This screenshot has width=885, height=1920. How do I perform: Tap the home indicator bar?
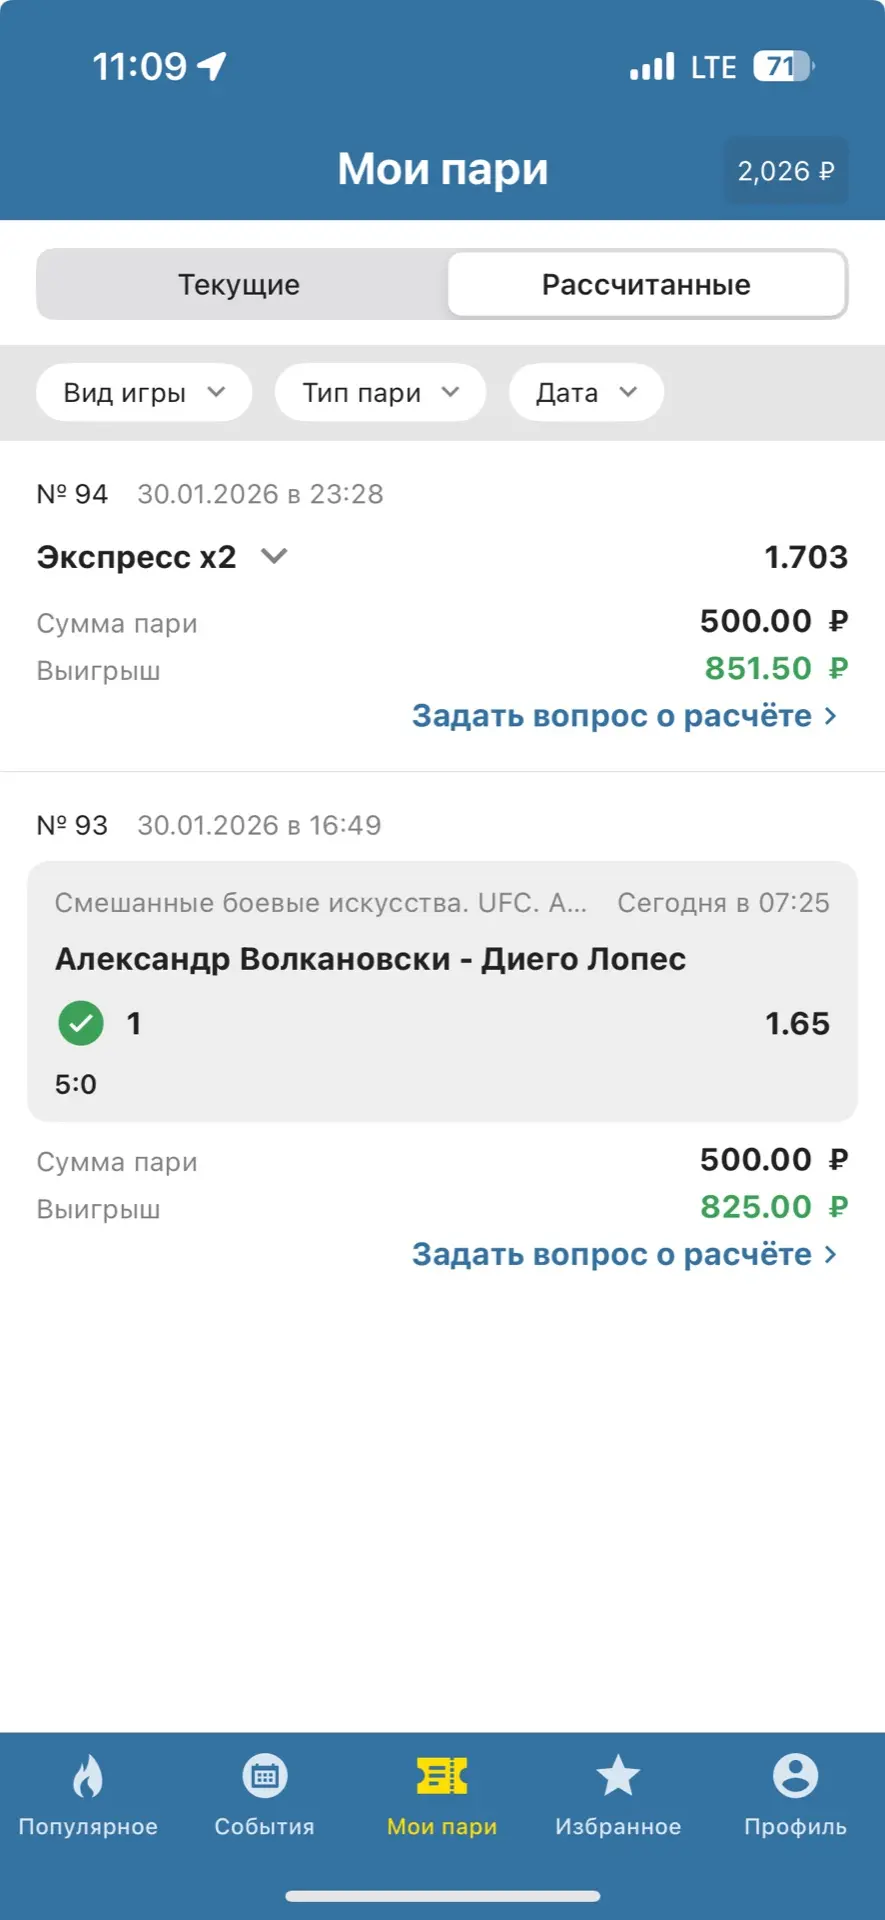tap(442, 1896)
